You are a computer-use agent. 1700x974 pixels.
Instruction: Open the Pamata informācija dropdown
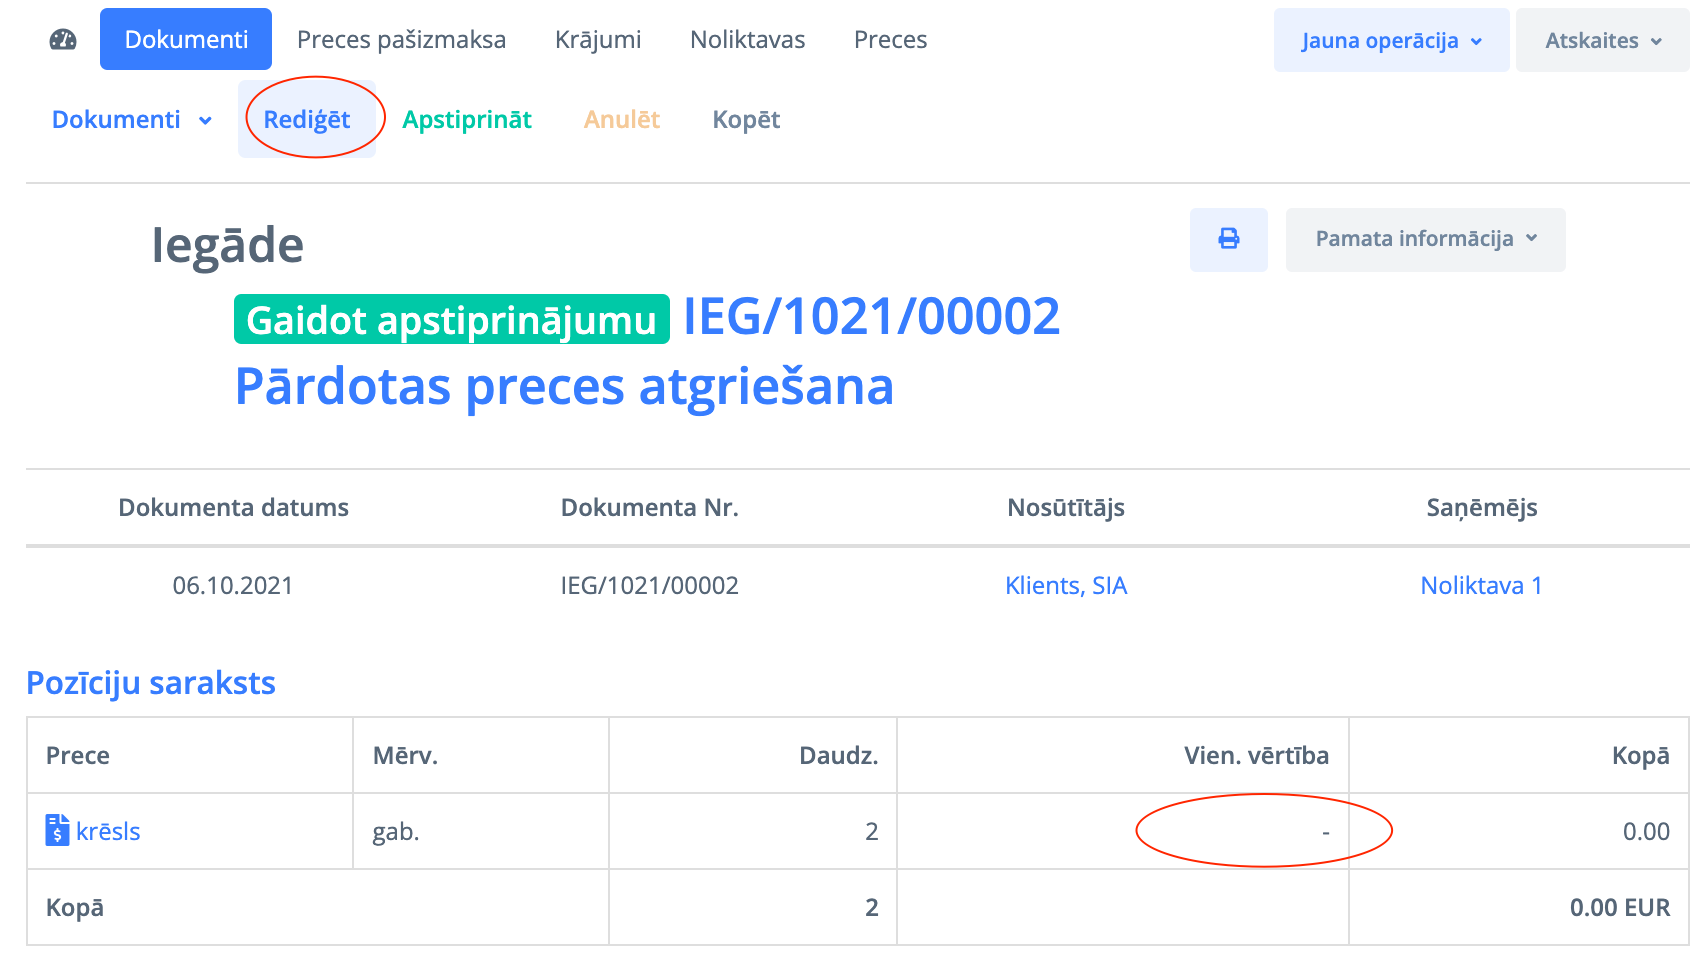(1425, 239)
